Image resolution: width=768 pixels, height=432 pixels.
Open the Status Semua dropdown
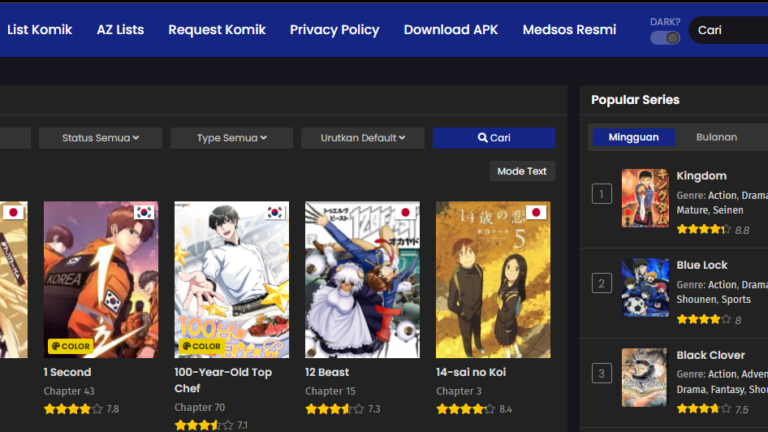[x=100, y=138]
